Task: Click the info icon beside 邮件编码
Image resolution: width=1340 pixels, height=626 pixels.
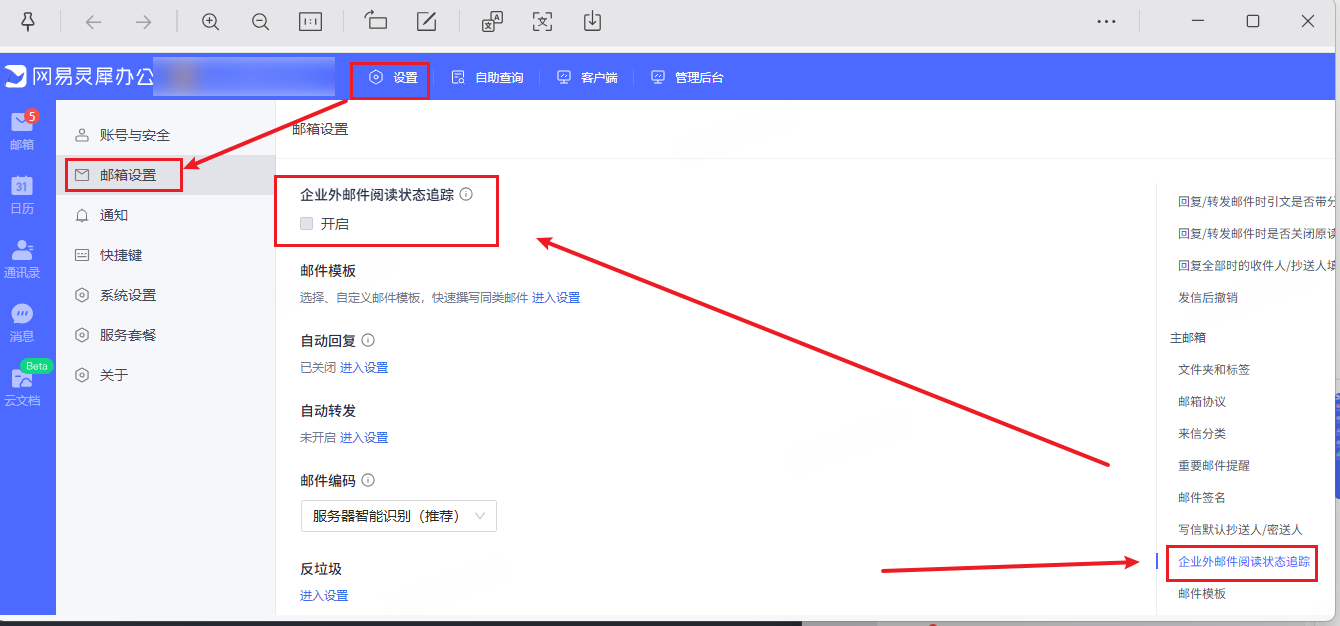Action: pos(368,481)
